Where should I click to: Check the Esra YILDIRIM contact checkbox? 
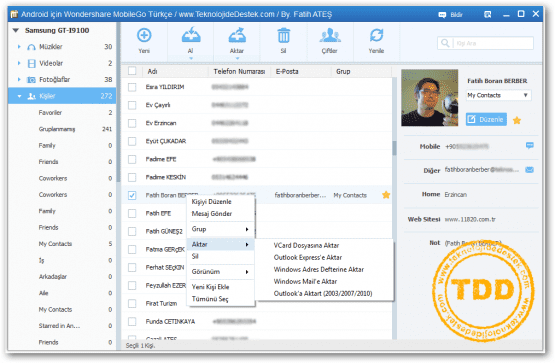132,87
